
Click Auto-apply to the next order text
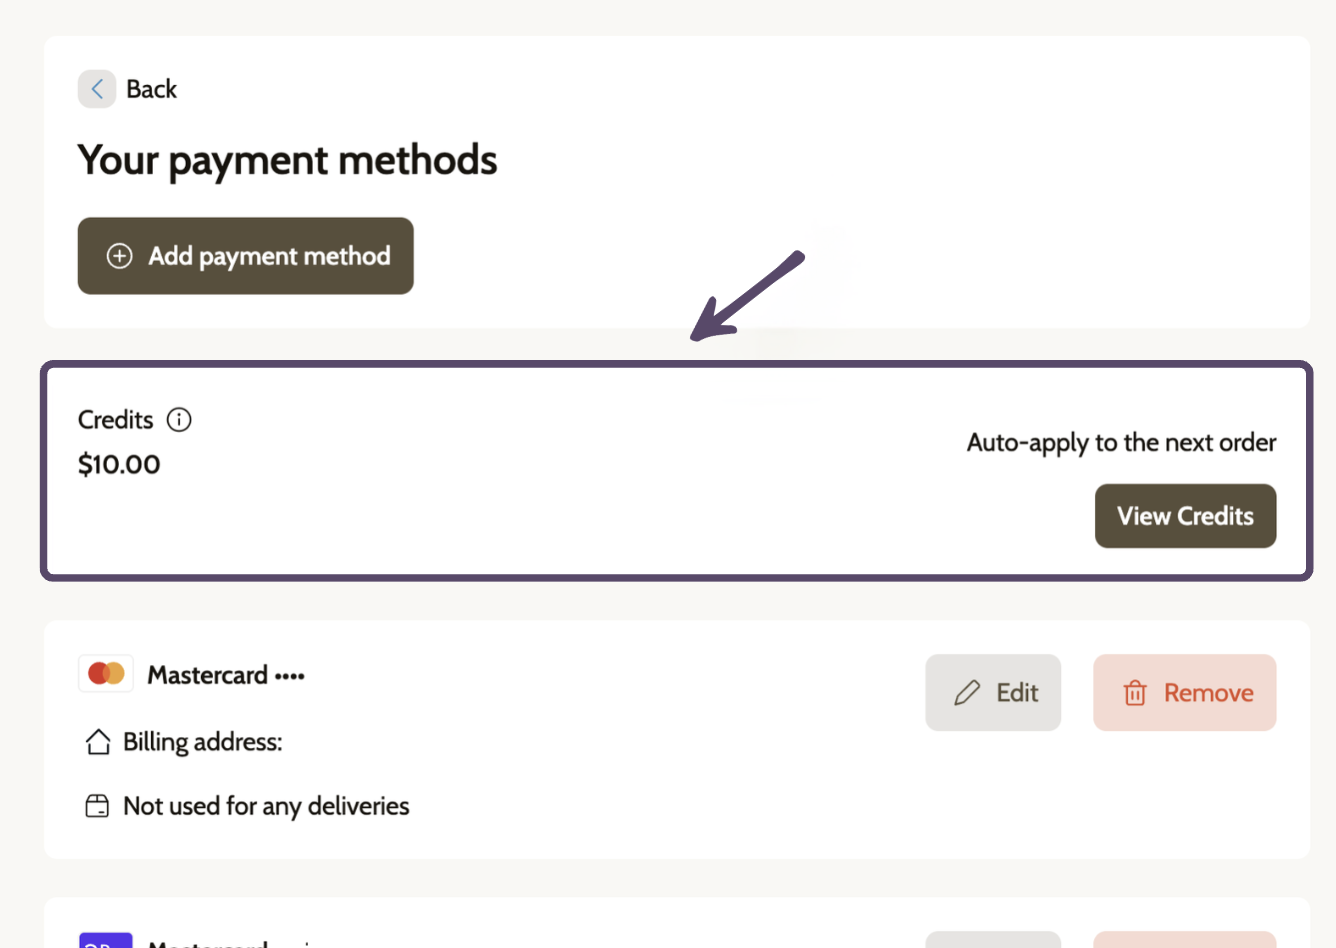click(1121, 443)
